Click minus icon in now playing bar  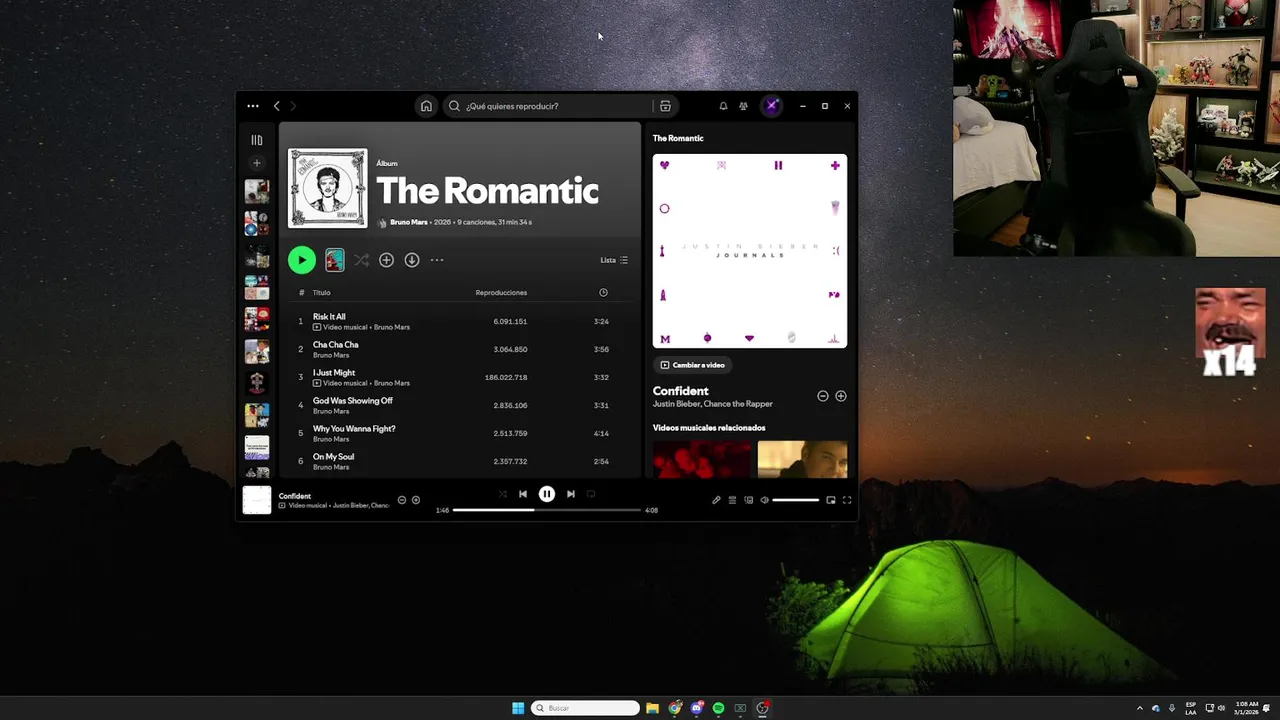(x=402, y=500)
